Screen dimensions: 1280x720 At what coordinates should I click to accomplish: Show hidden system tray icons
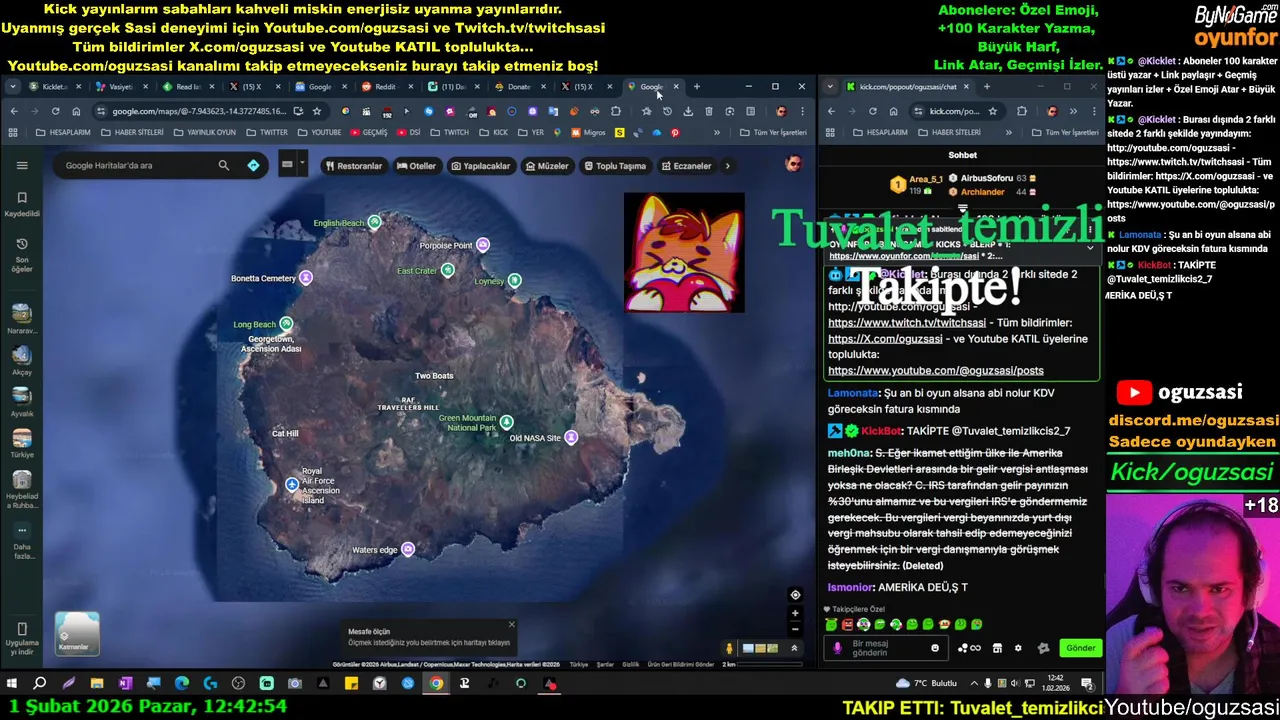pos(974,684)
